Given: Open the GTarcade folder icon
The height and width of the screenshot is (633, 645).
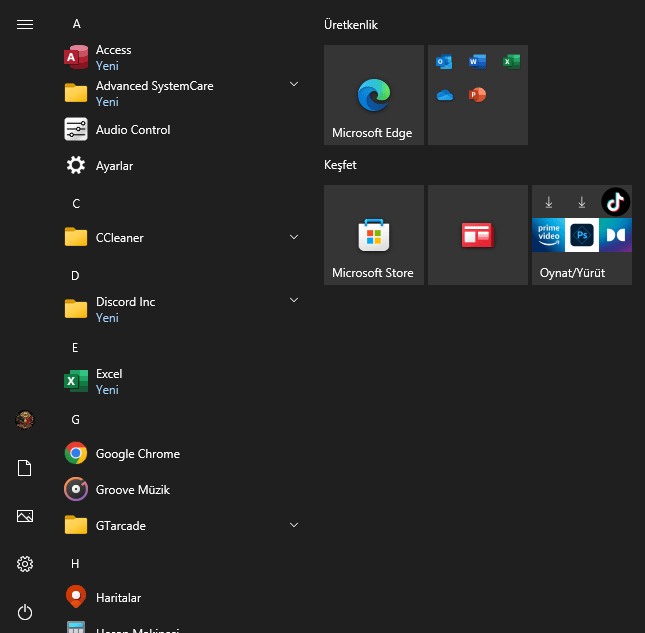Looking at the screenshot, I should 76,525.
